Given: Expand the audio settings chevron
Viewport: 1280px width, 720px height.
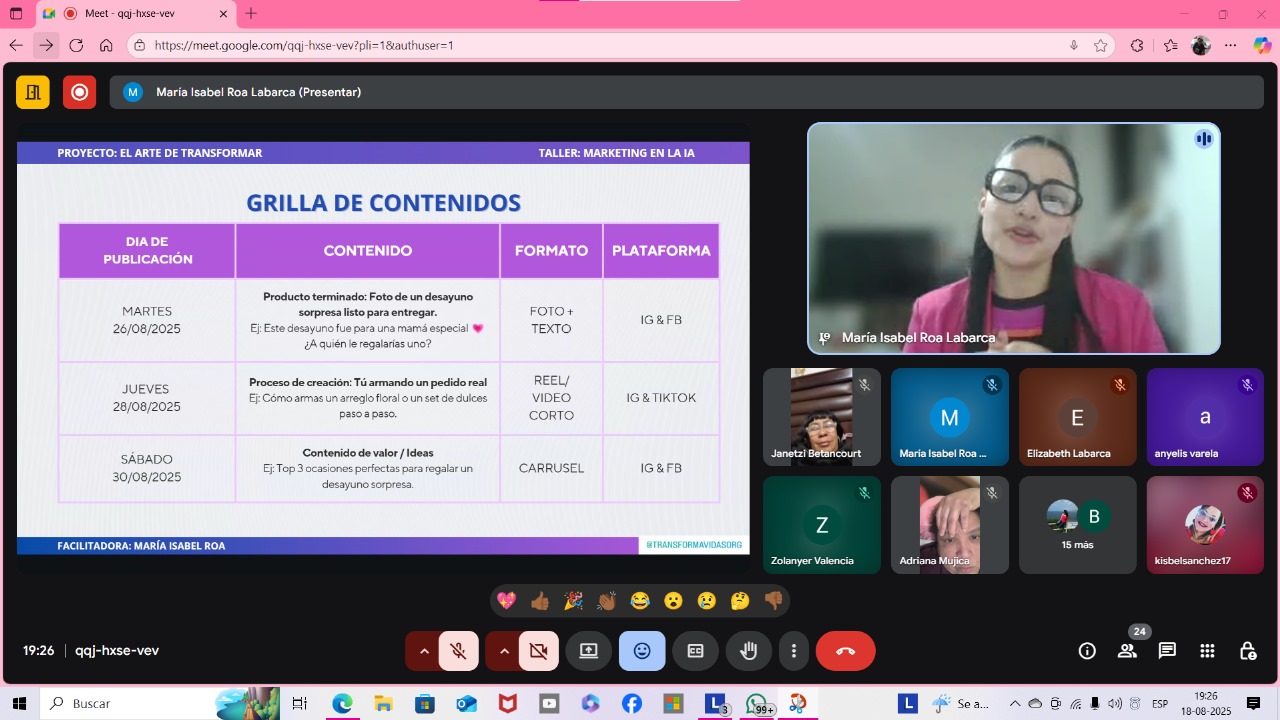Looking at the screenshot, I should coord(424,651).
